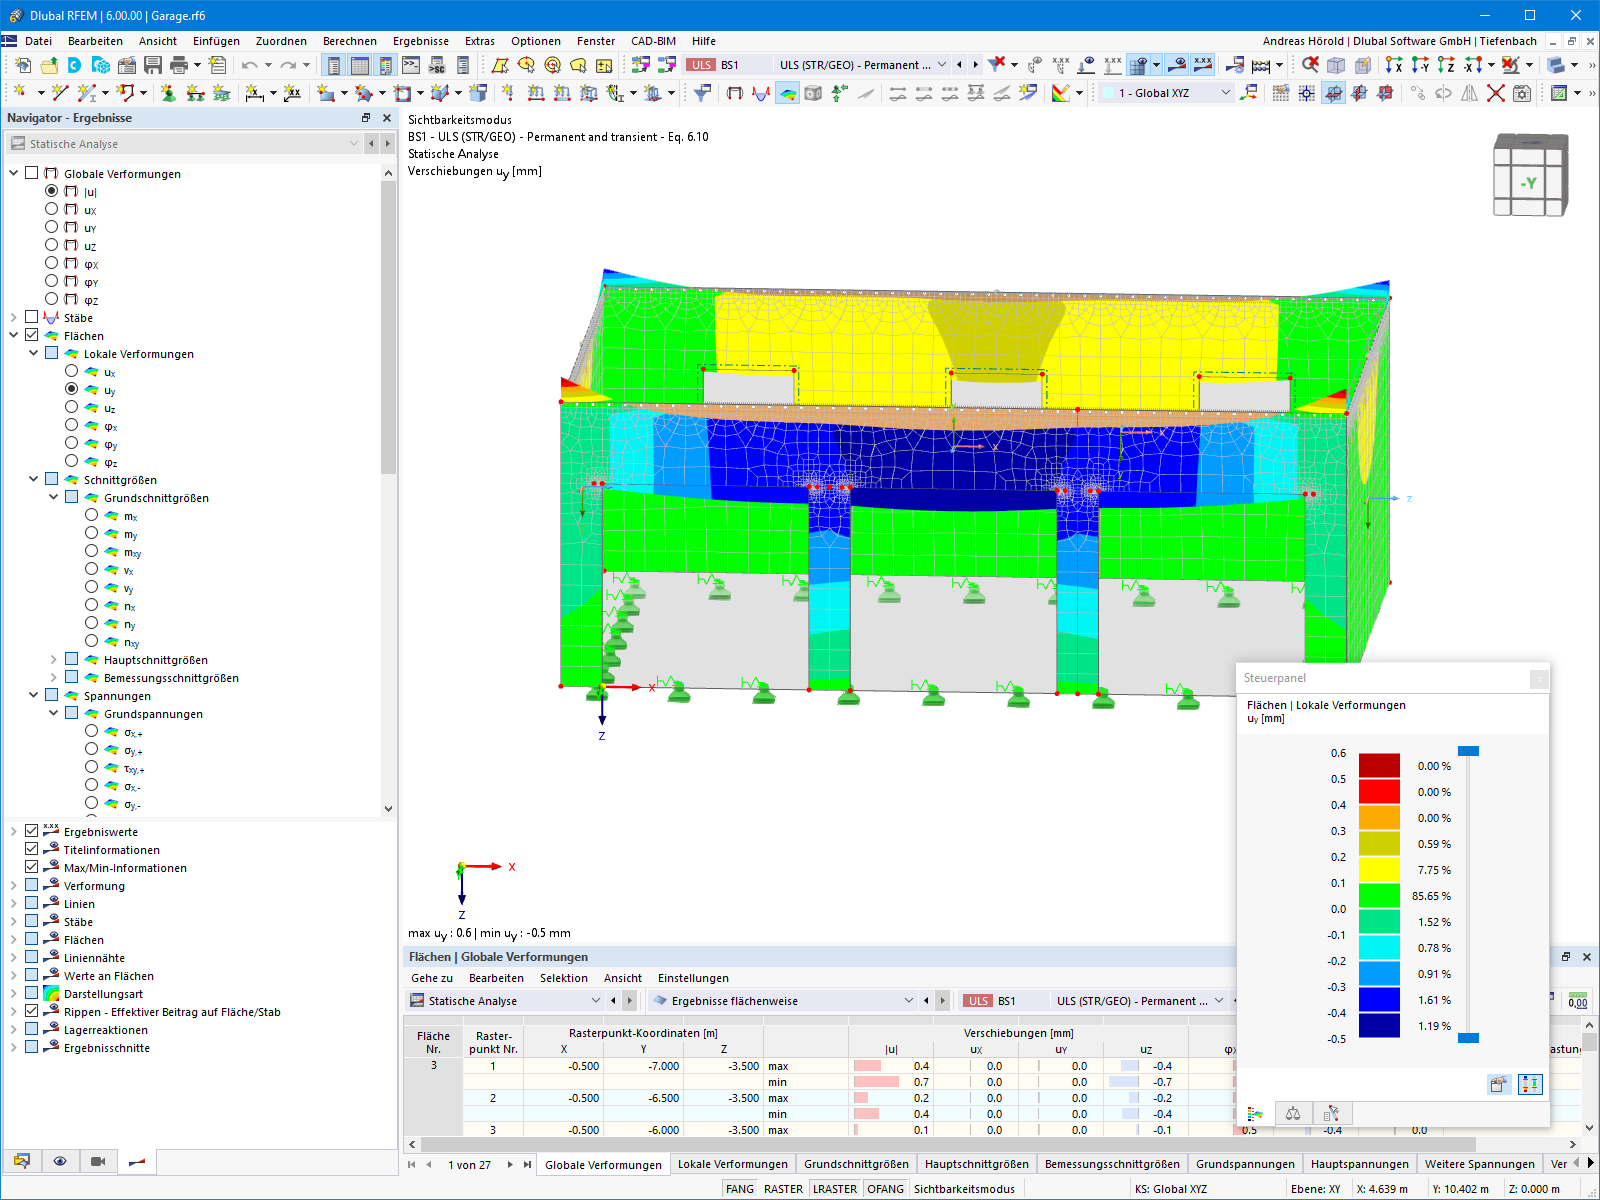Click the yellow color swatch in legend
The image size is (1600, 1200).
(1379, 870)
